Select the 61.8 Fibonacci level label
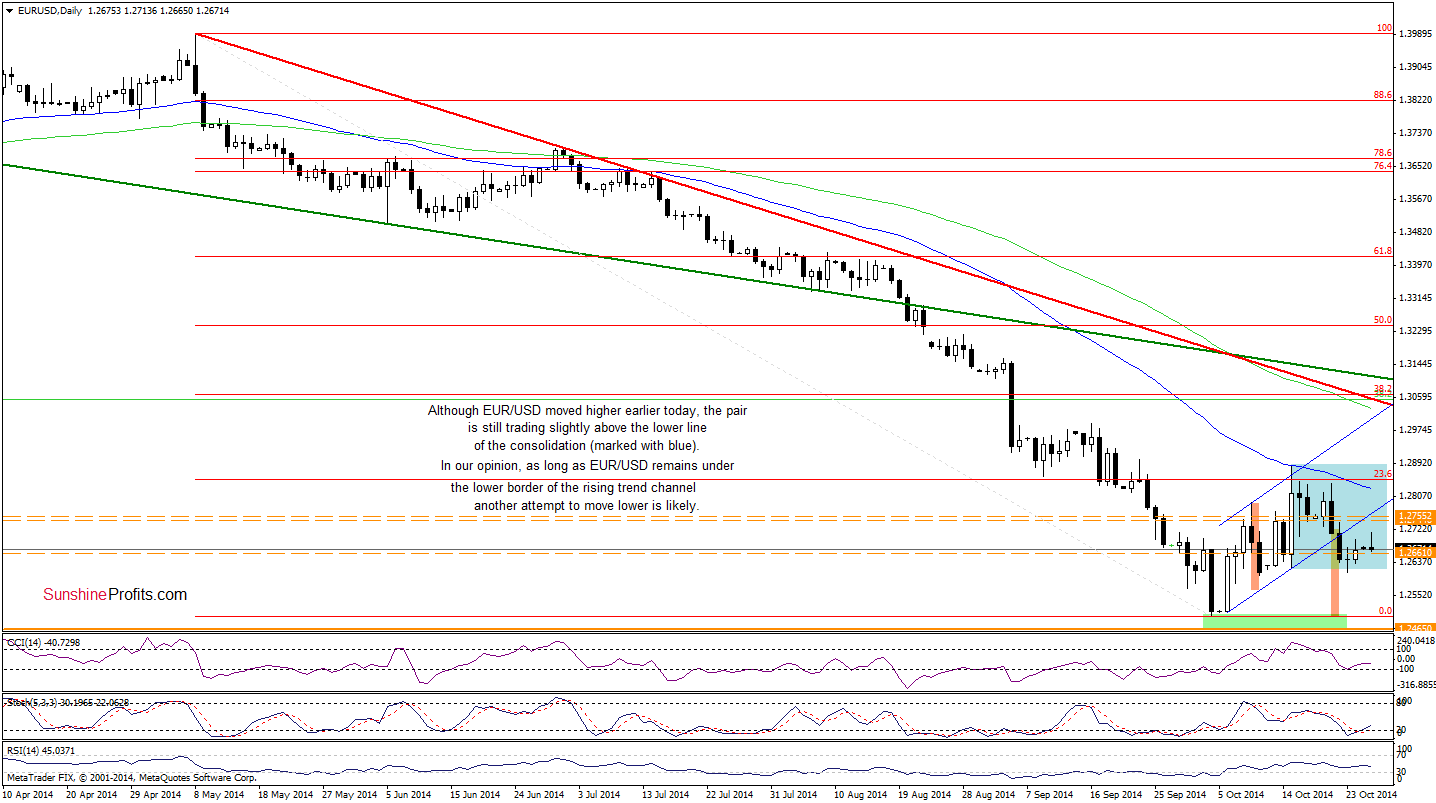The image size is (1436, 803). click(1383, 251)
